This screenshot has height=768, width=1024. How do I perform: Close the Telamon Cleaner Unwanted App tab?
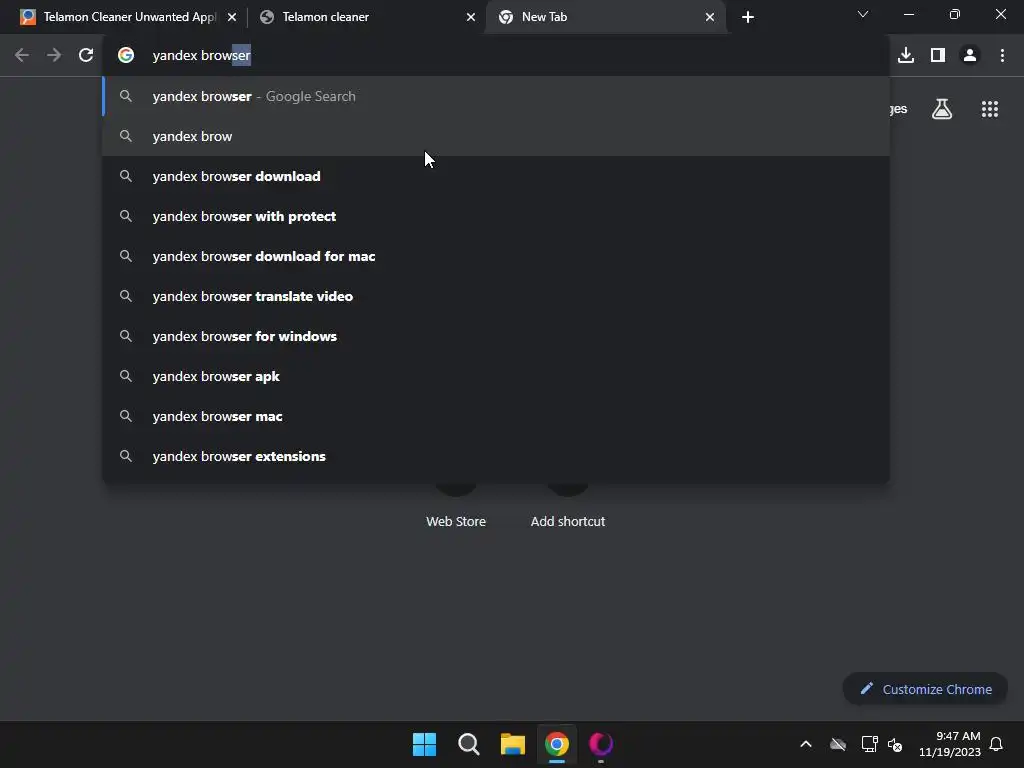tap(232, 17)
